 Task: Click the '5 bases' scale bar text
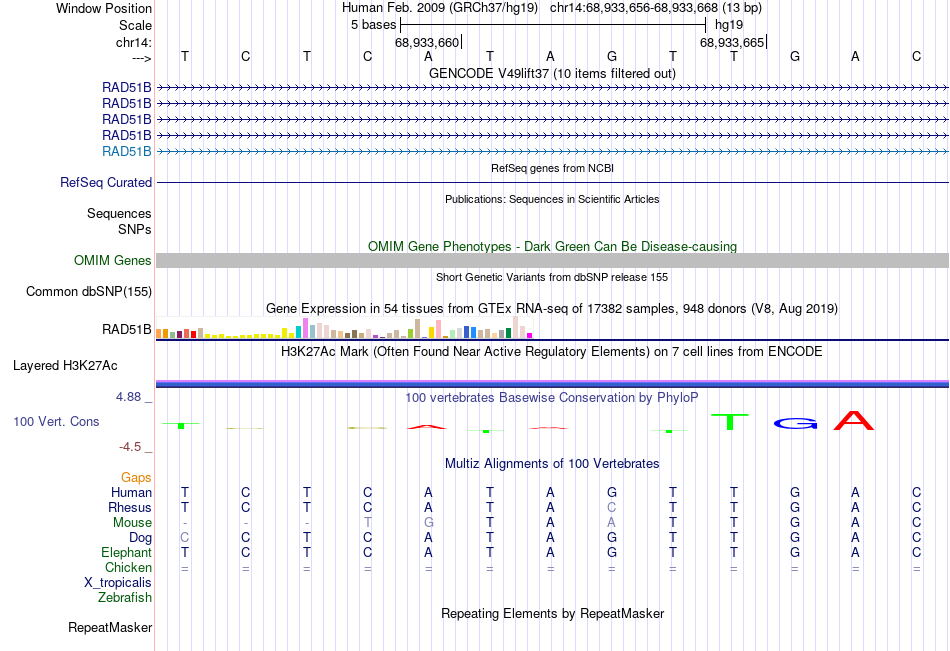[x=373, y=25]
